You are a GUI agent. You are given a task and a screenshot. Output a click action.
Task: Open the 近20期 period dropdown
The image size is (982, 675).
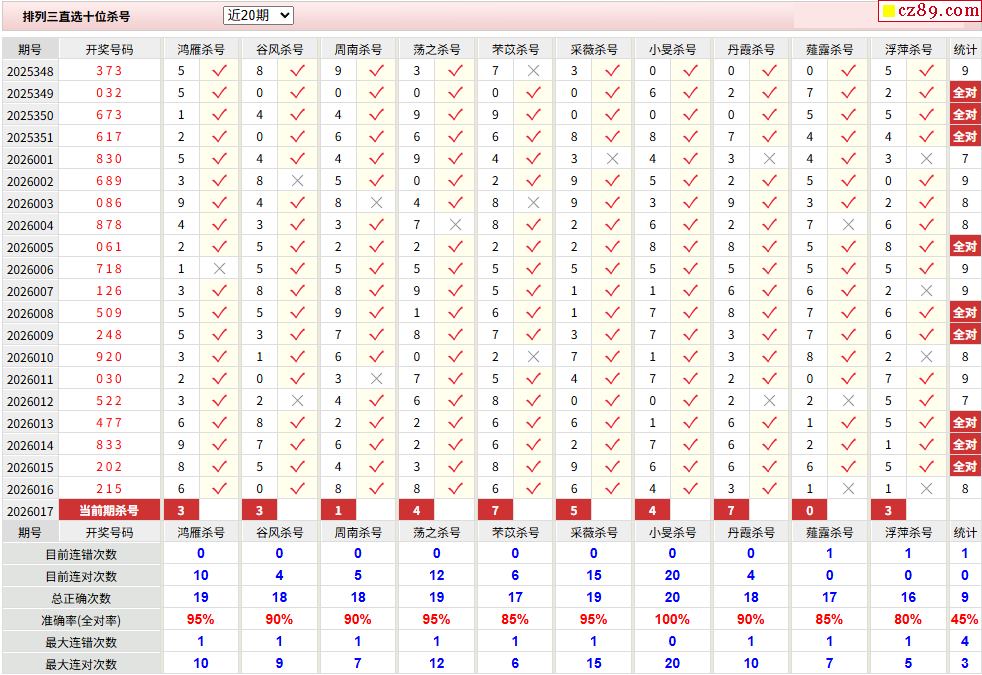(258, 15)
